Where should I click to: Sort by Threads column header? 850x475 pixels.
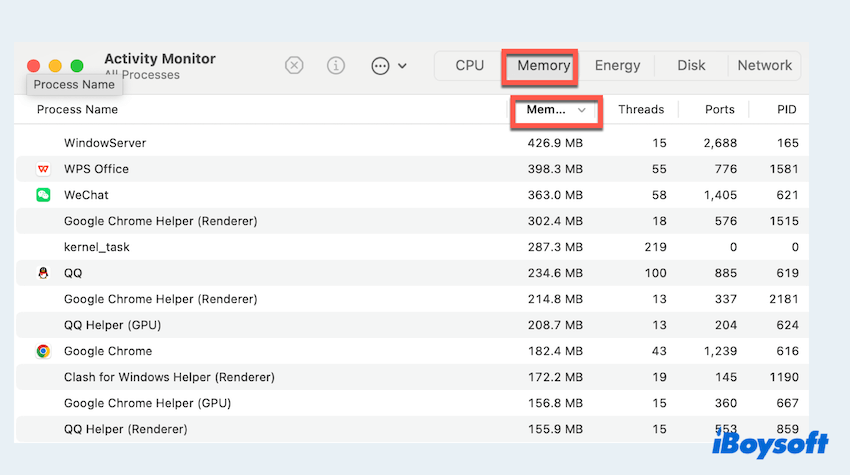[x=640, y=110]
